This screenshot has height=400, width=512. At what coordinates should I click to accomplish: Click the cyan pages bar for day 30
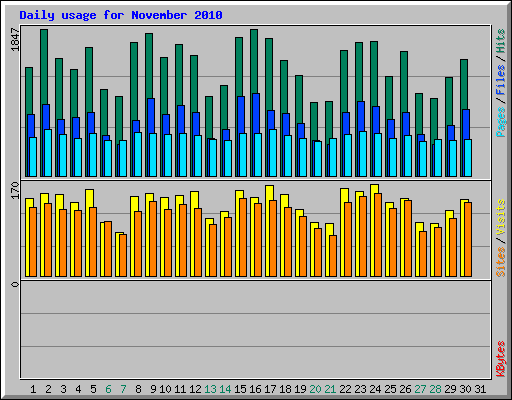468,158
